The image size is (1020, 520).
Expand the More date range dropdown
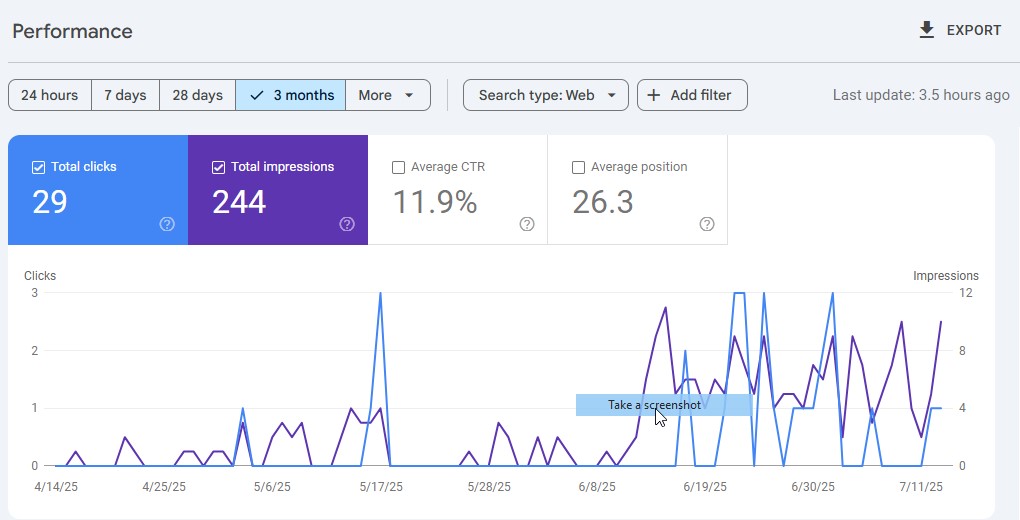[388, 95]
